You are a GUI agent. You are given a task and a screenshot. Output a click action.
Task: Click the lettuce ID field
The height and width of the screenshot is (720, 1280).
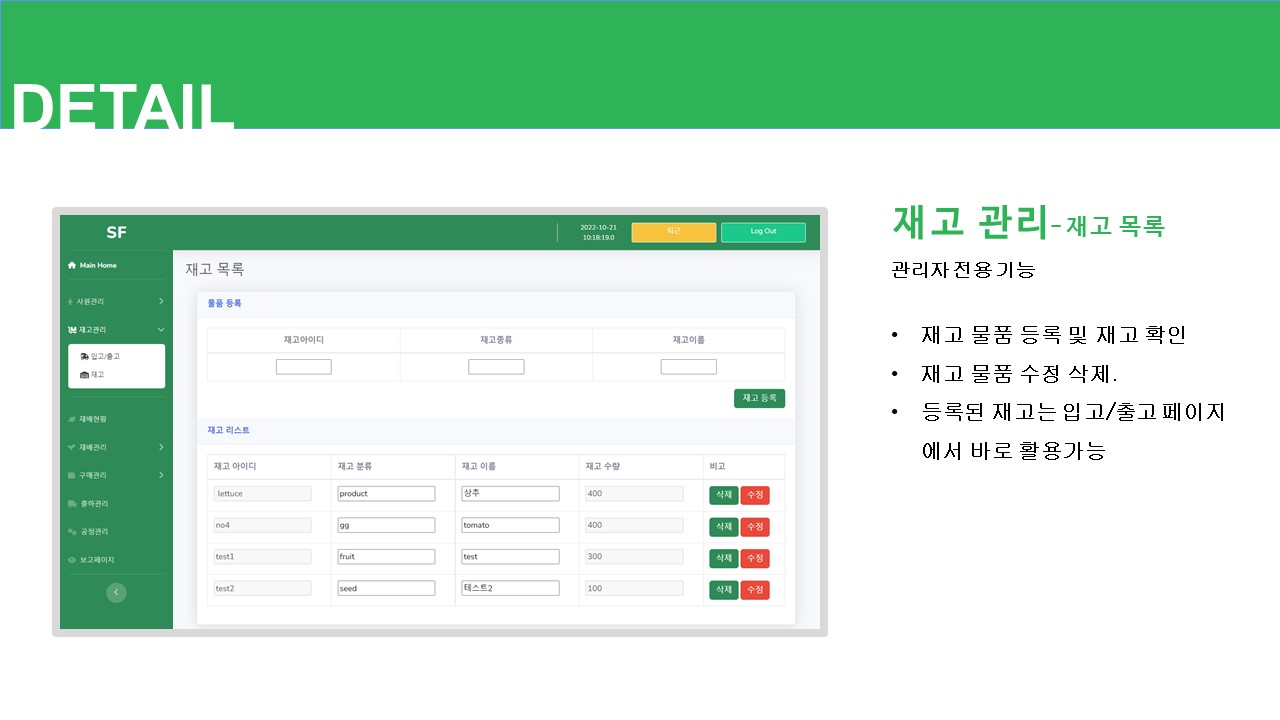point(262,494)
